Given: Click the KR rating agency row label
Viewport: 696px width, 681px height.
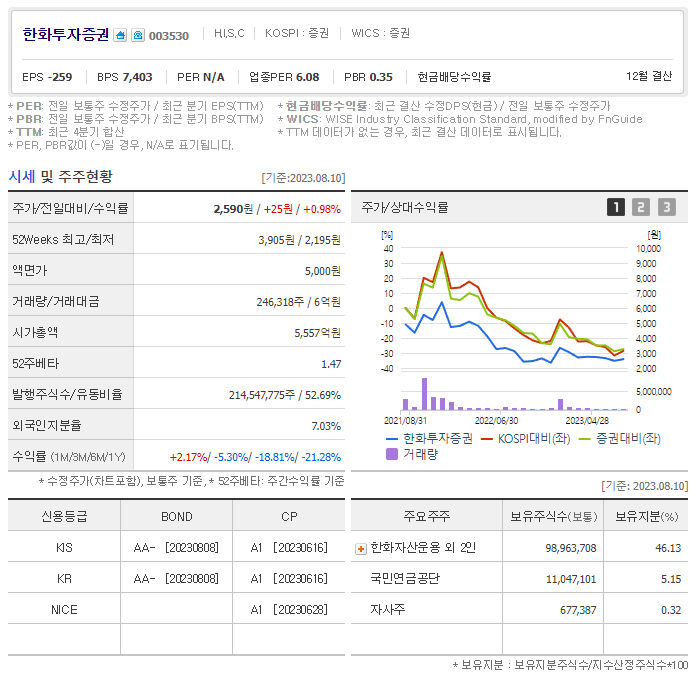Looking at the screenshot, I should pyautogui.click(x=64, y=579).
